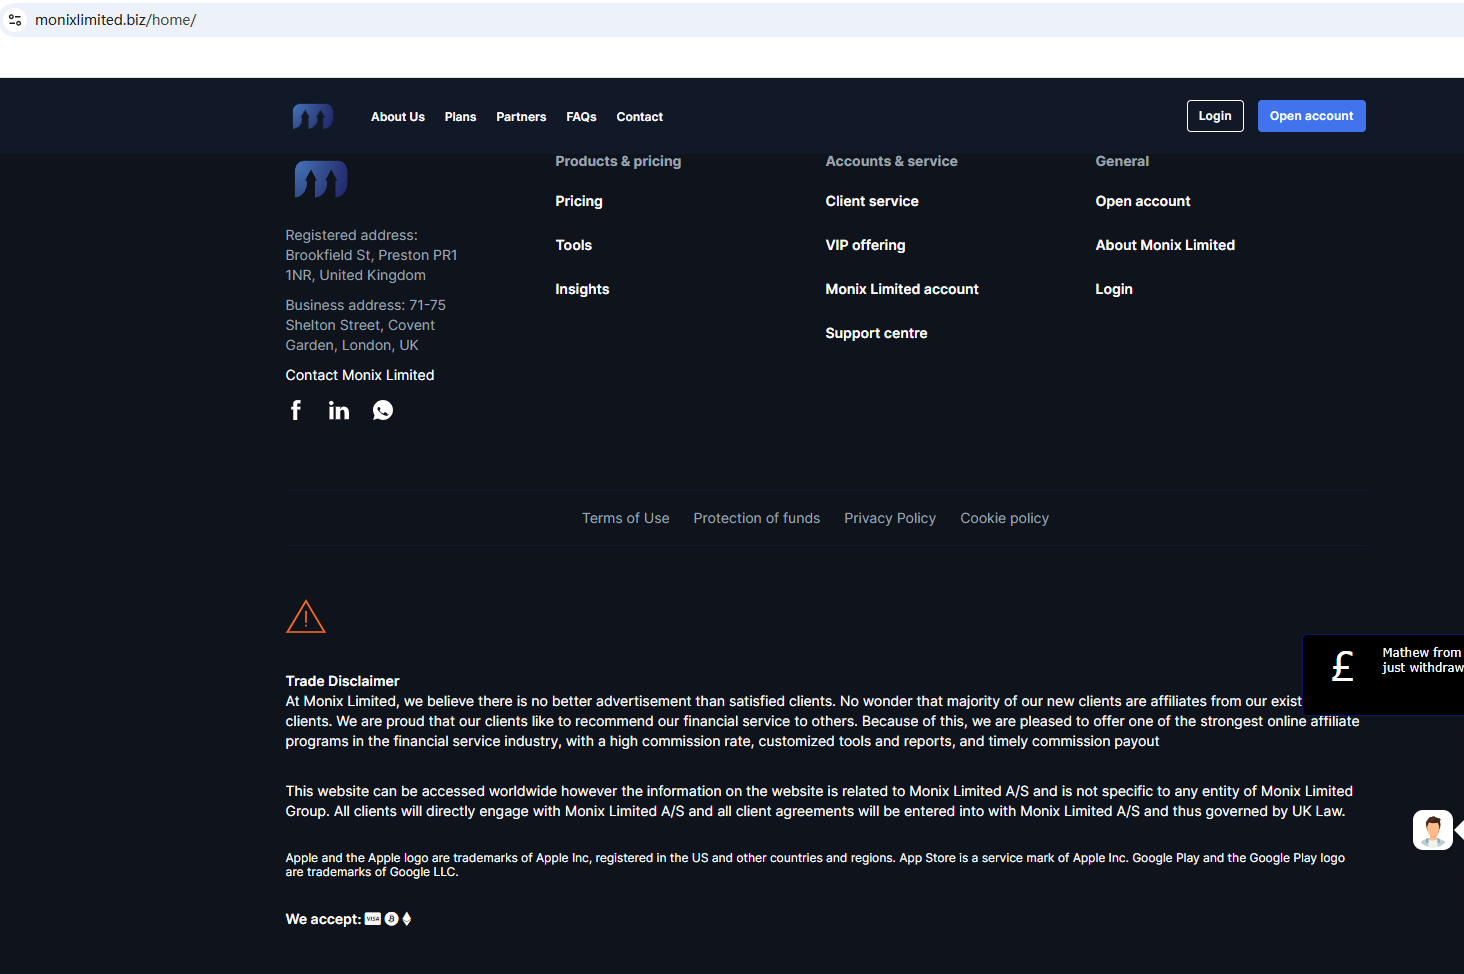Open the Facebook social icon
The width and height of the screenshot is (1464, 974).
coord(296,410)
